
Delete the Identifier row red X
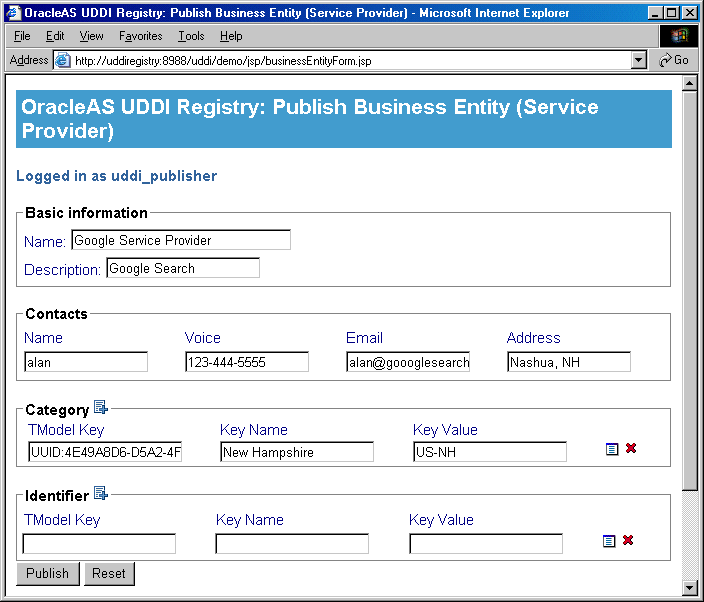[x=628, y=540]
